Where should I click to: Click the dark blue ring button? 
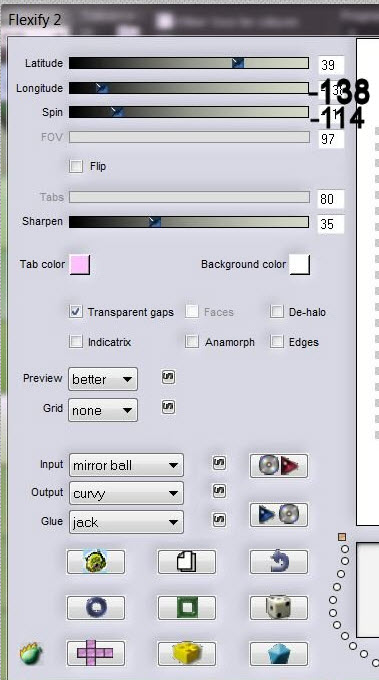tap(96, 608)
